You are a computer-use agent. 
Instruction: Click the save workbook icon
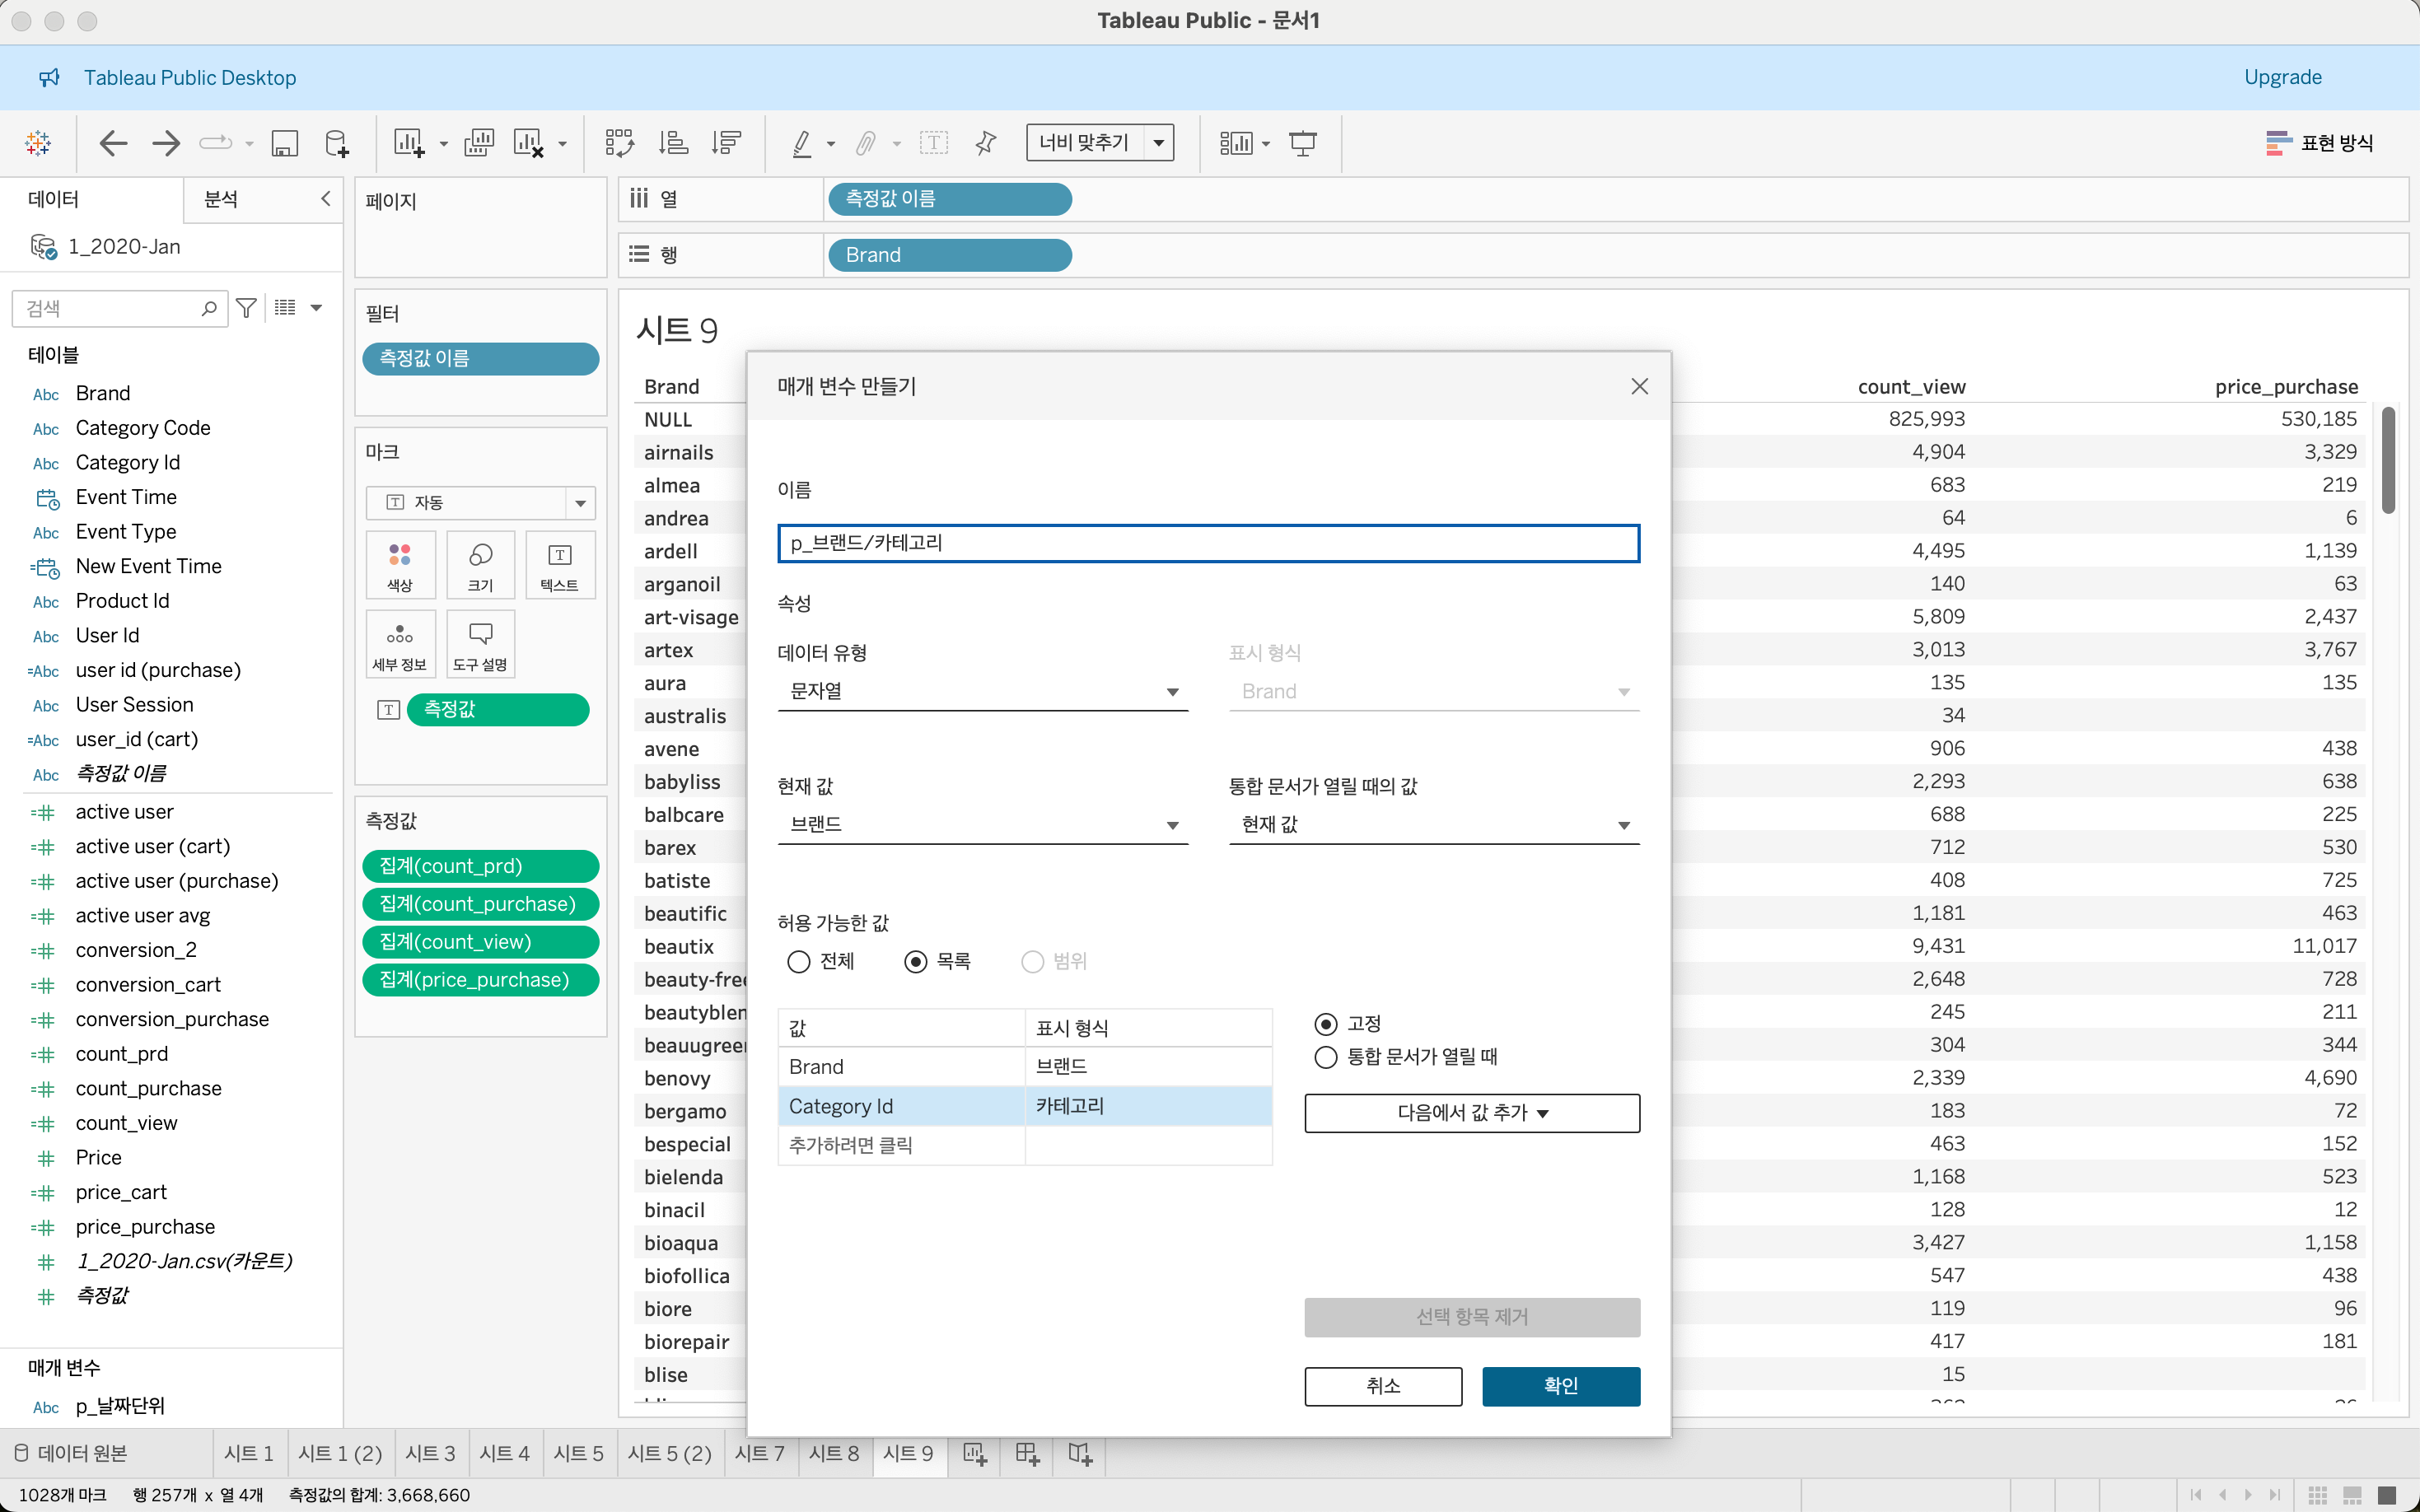click(285, 143)
